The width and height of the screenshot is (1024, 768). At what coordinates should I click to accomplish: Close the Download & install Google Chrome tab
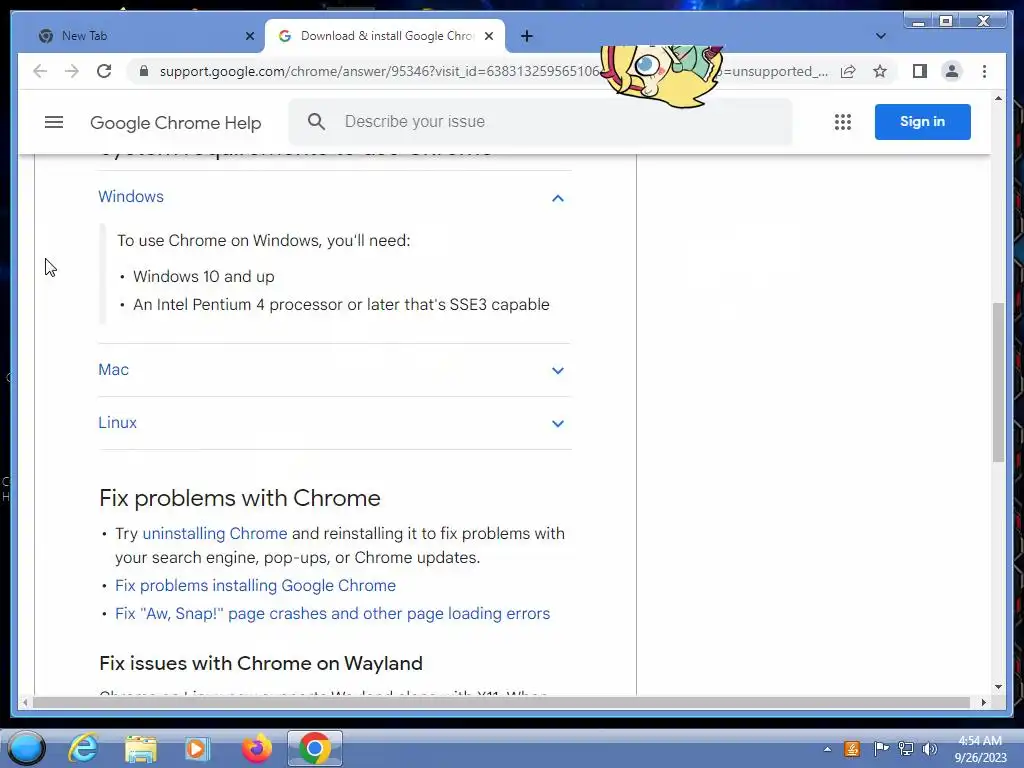(x=488, y=36)
